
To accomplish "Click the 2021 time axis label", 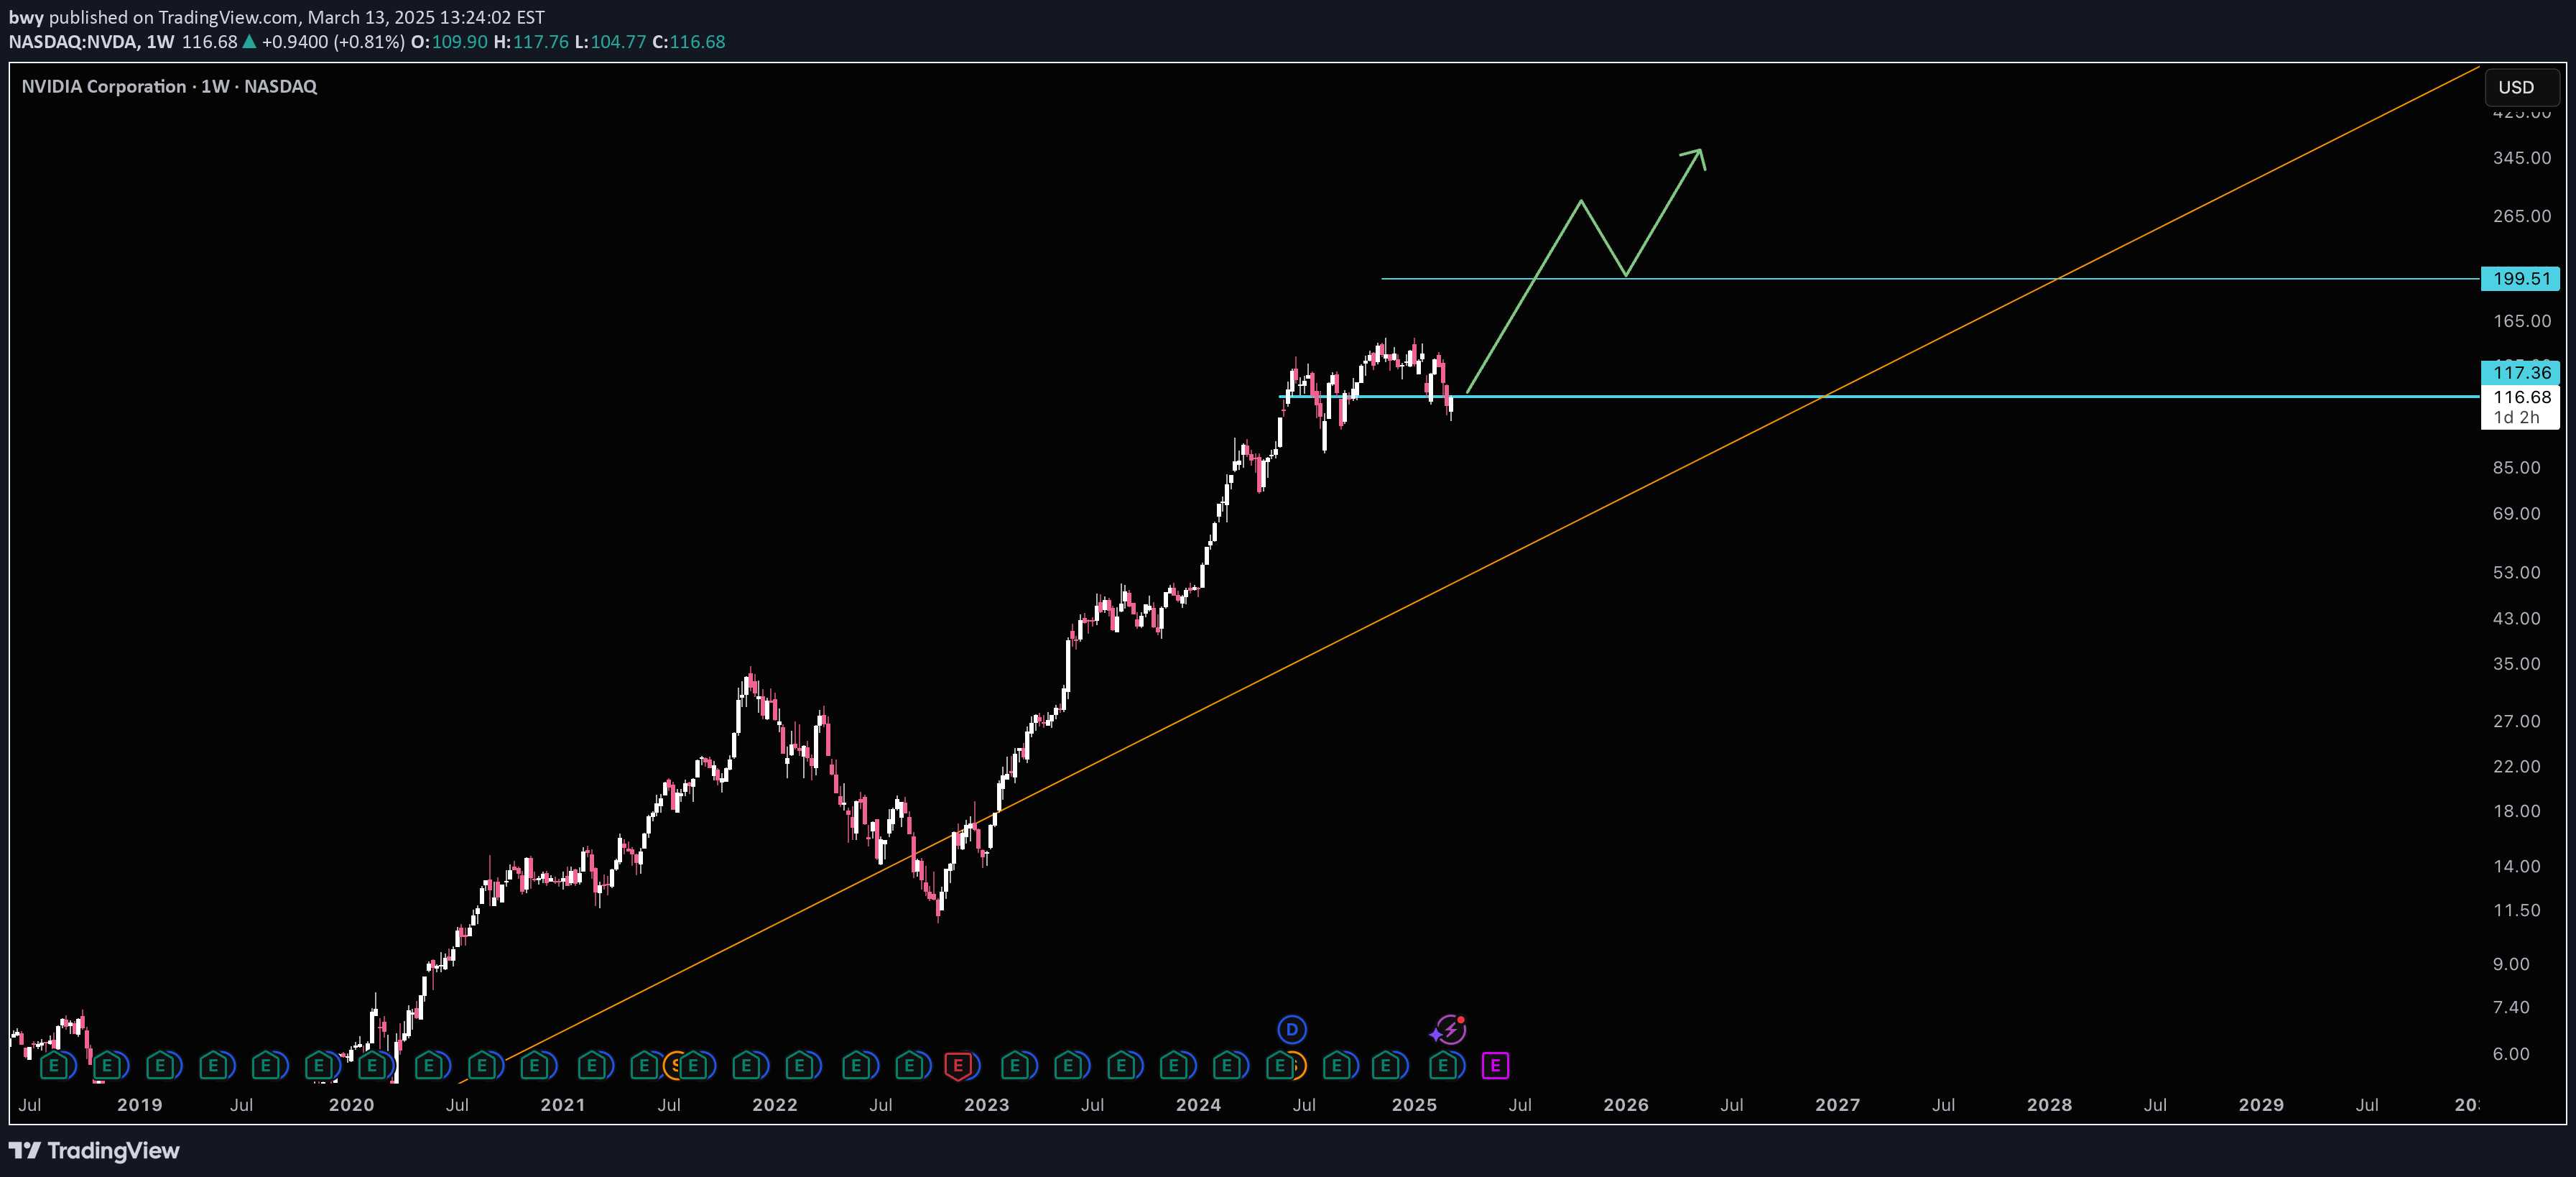I will 563,1104.
